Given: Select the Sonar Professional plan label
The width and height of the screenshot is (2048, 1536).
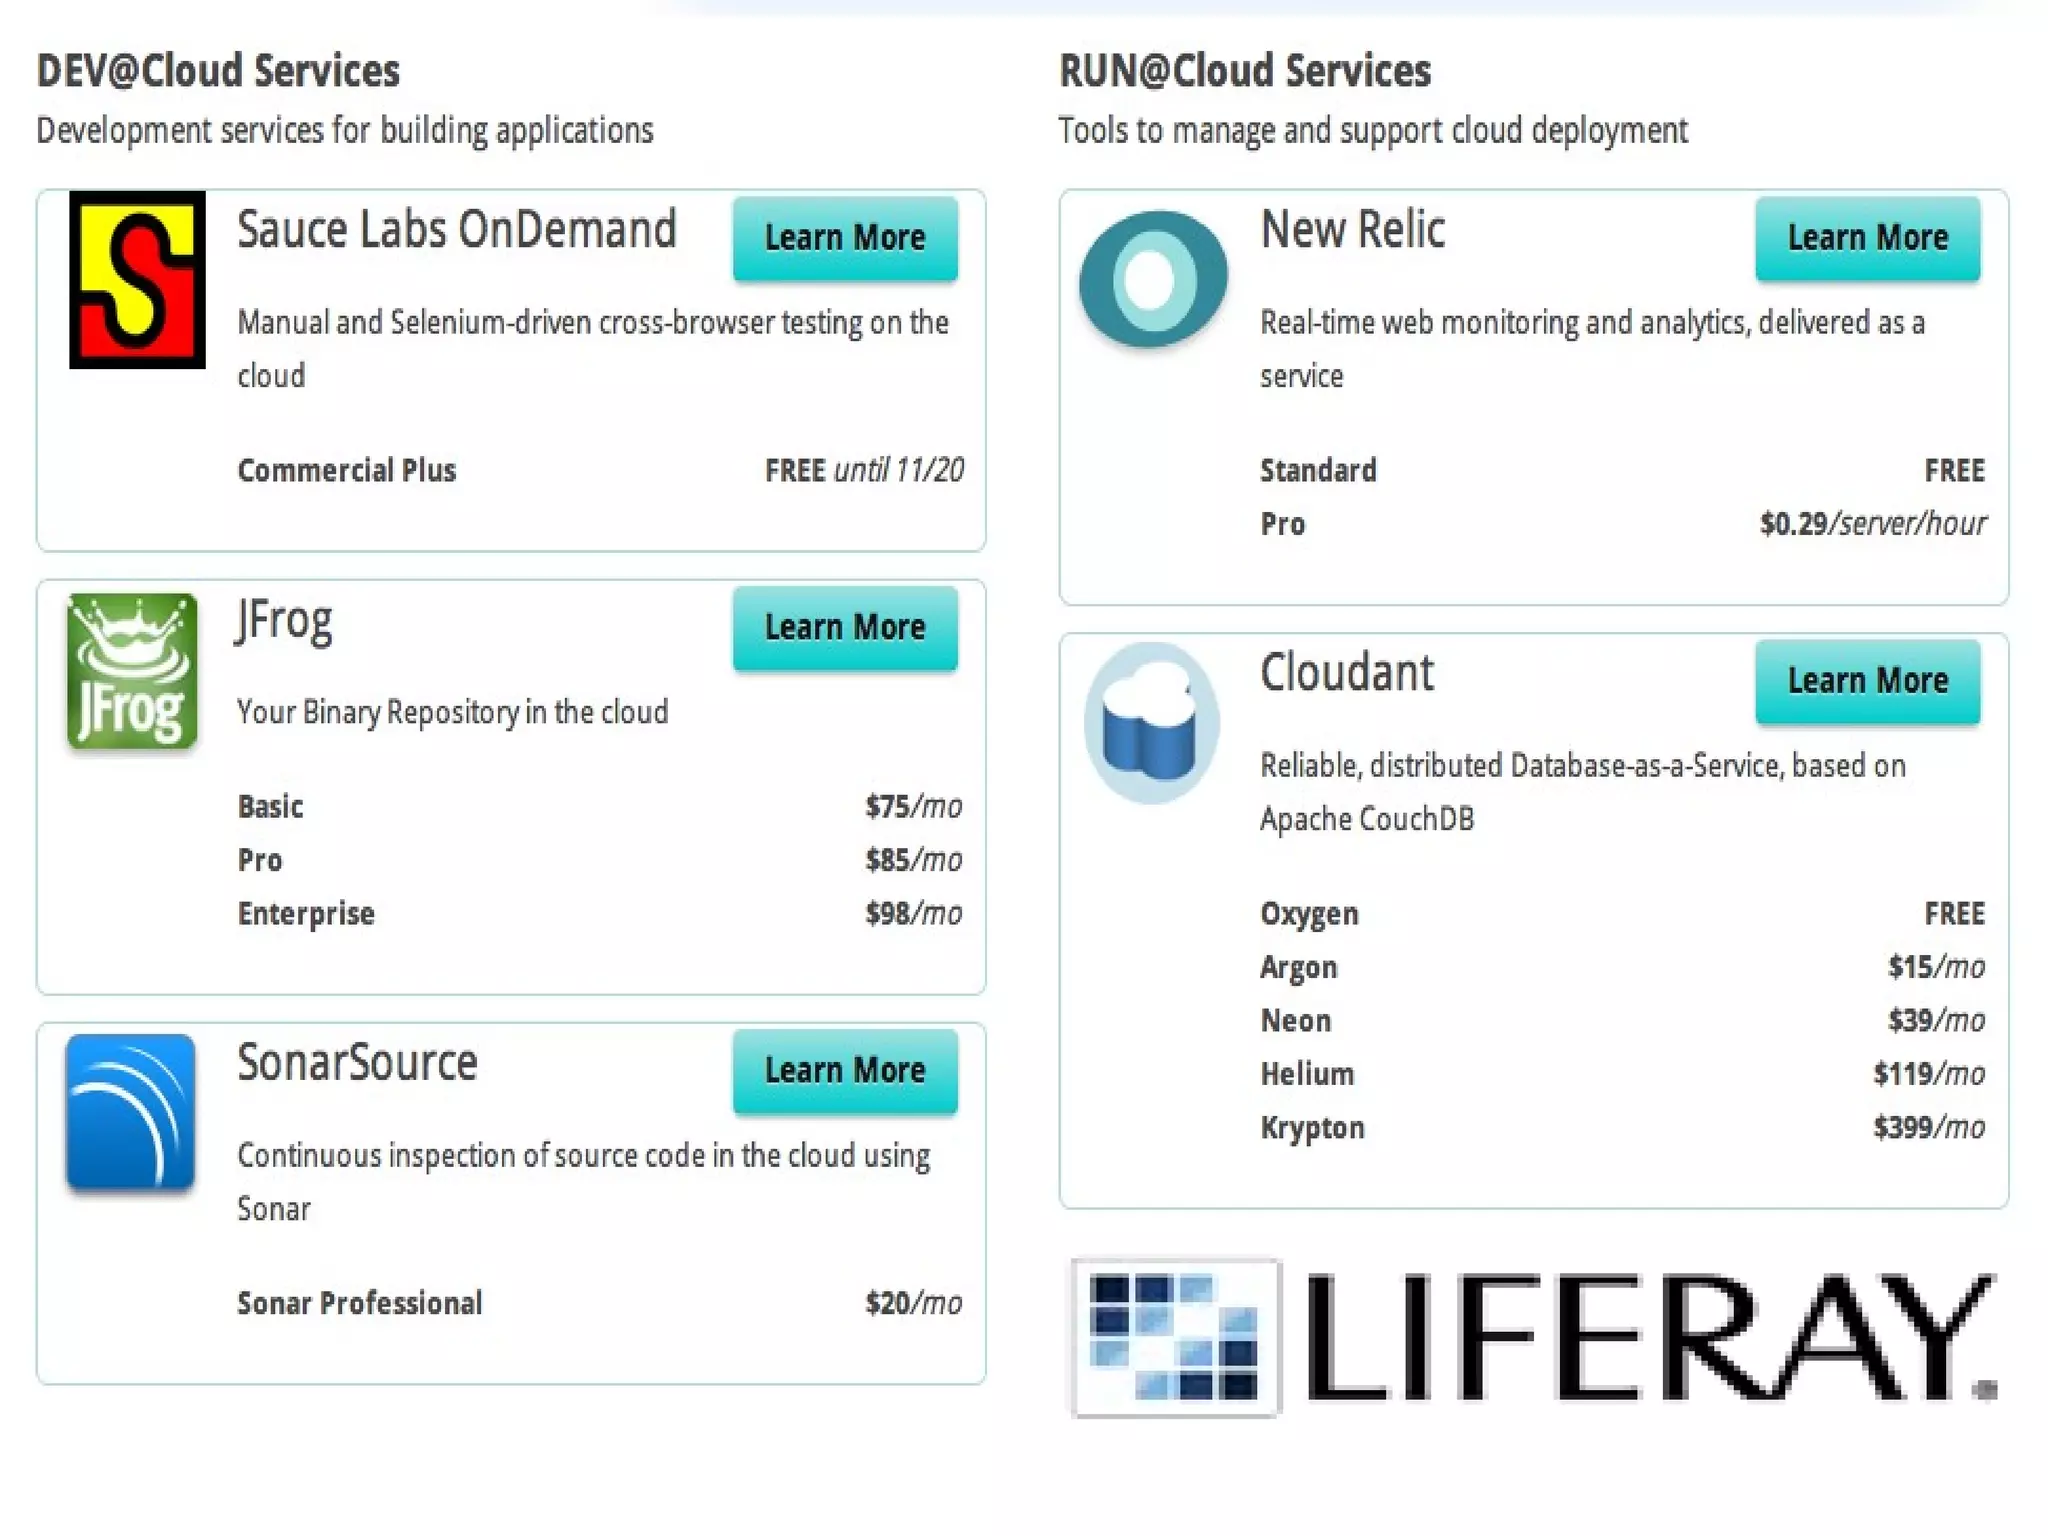Looking at the screenshot, I should (x=360, y=1303).
